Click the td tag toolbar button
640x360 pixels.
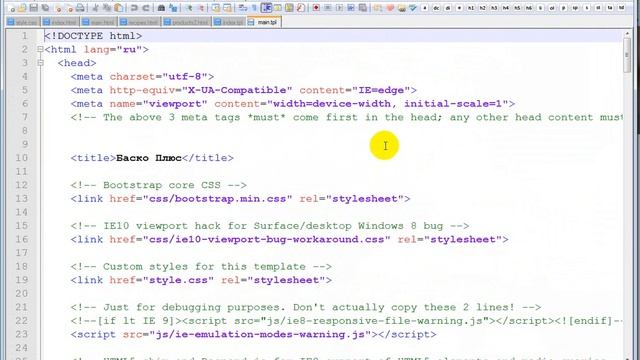pyautogui.click(x=621, y=8)
